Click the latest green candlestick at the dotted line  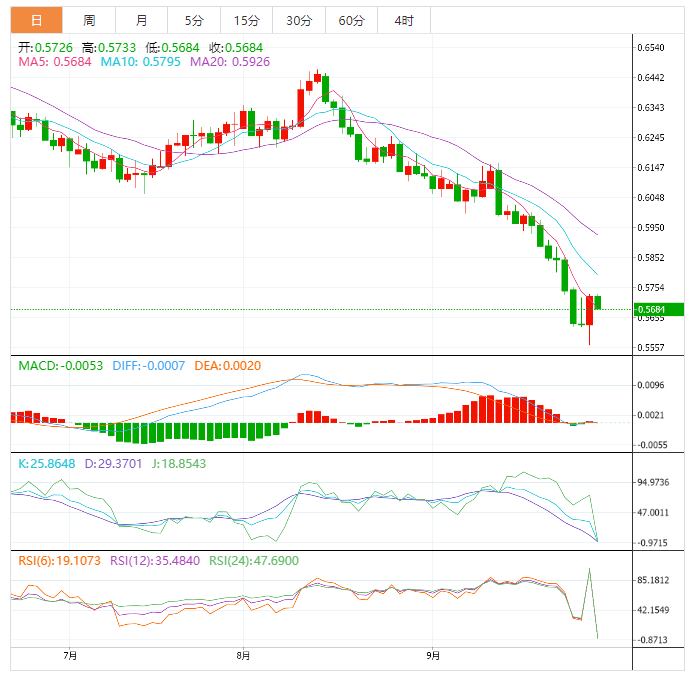(598, 302)
